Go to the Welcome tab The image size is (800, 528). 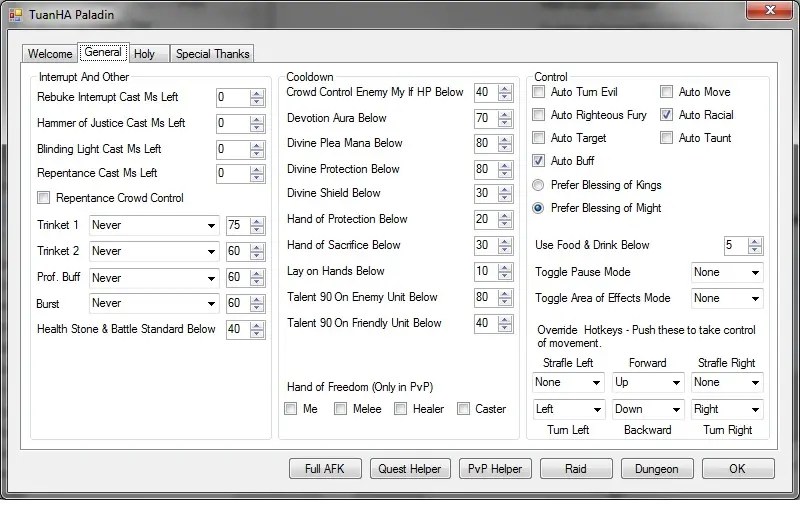click(50, 54)
